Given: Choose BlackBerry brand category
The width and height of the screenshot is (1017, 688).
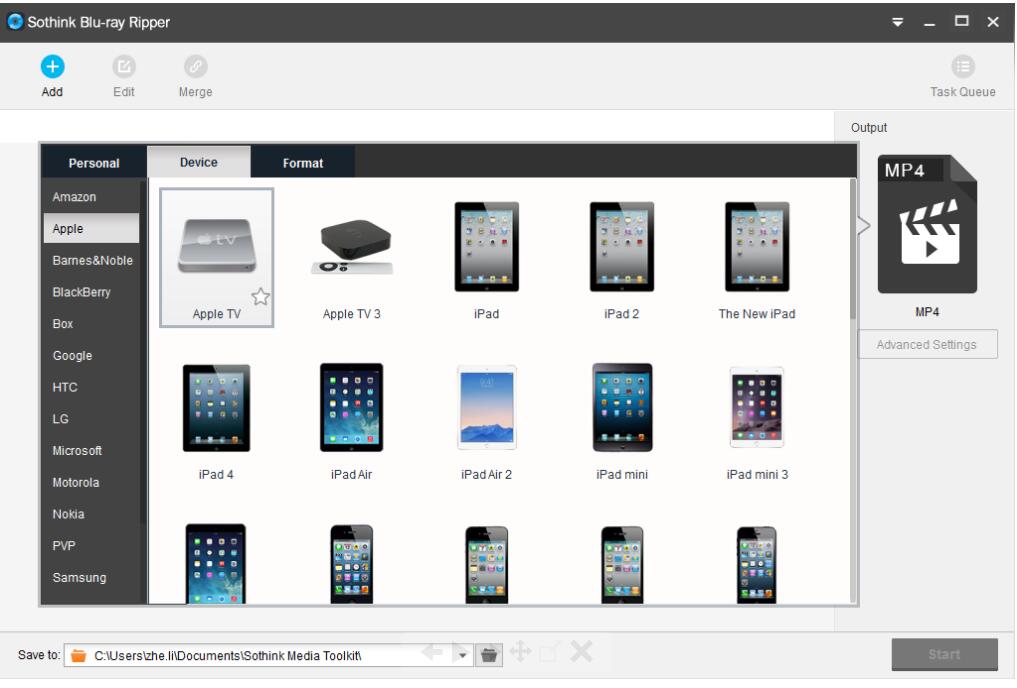Looking at the screenshot, I should tap(91, 292).
